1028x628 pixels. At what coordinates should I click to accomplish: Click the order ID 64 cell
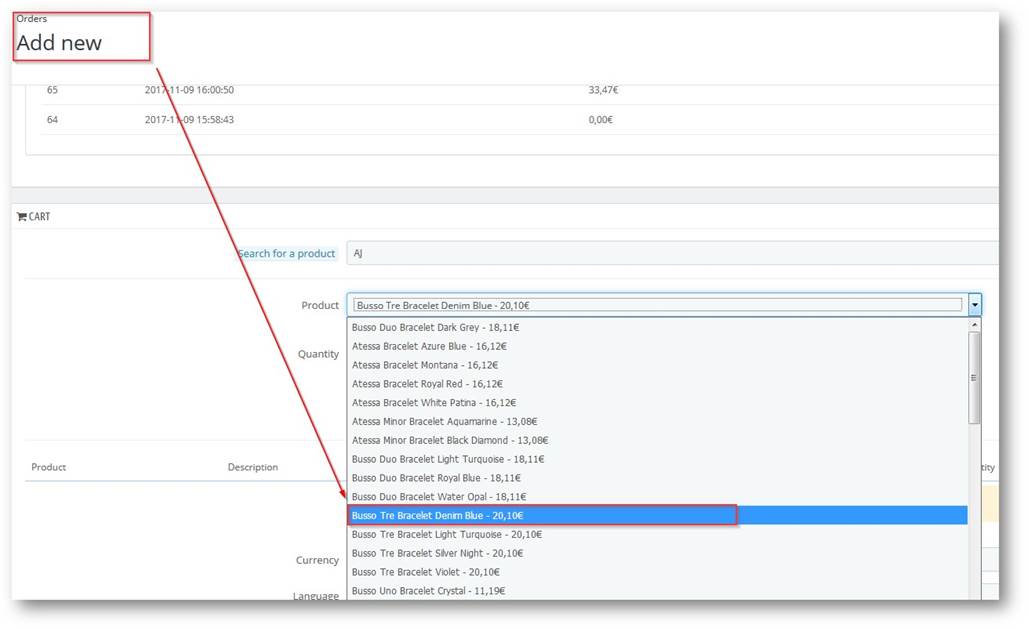52,119
